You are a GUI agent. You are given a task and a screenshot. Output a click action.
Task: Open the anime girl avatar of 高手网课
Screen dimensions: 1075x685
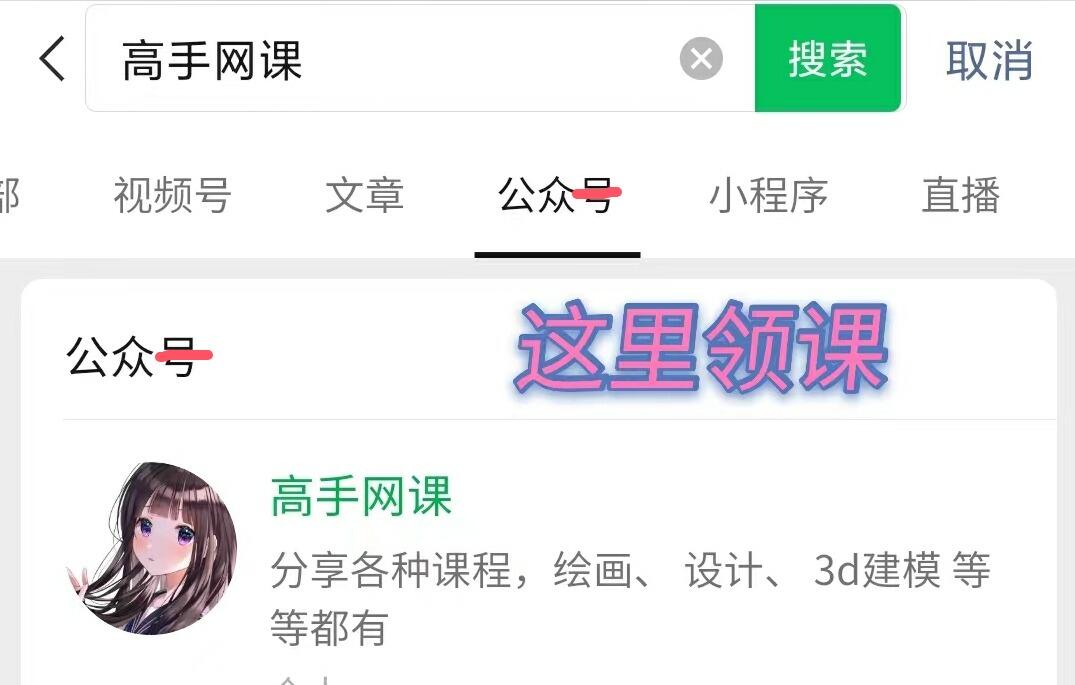[152, 549]
